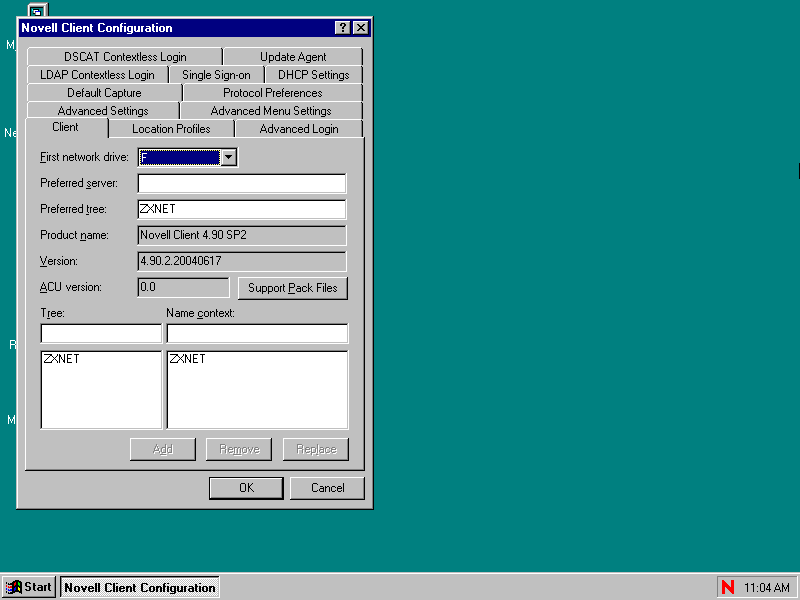Click the Product name field
Viewport: 800px width, 600px height.
point(242,235)
